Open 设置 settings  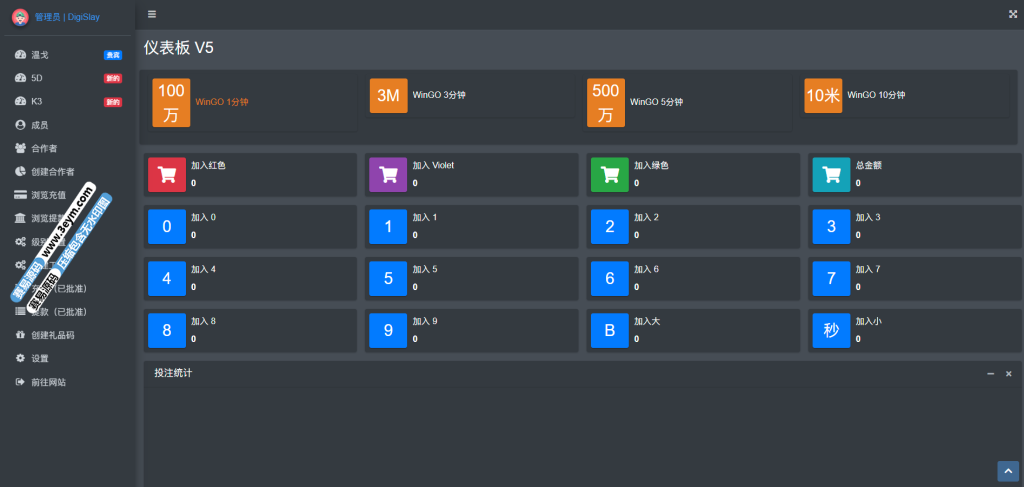[39, 358]
